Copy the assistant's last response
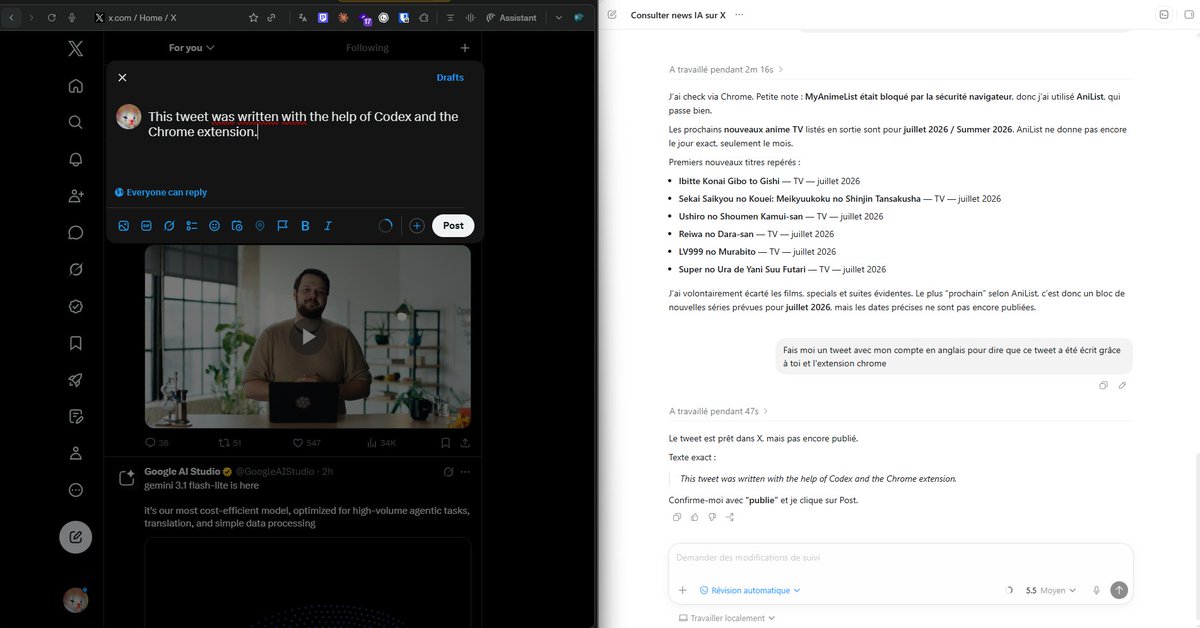 [x=677, y=517]
